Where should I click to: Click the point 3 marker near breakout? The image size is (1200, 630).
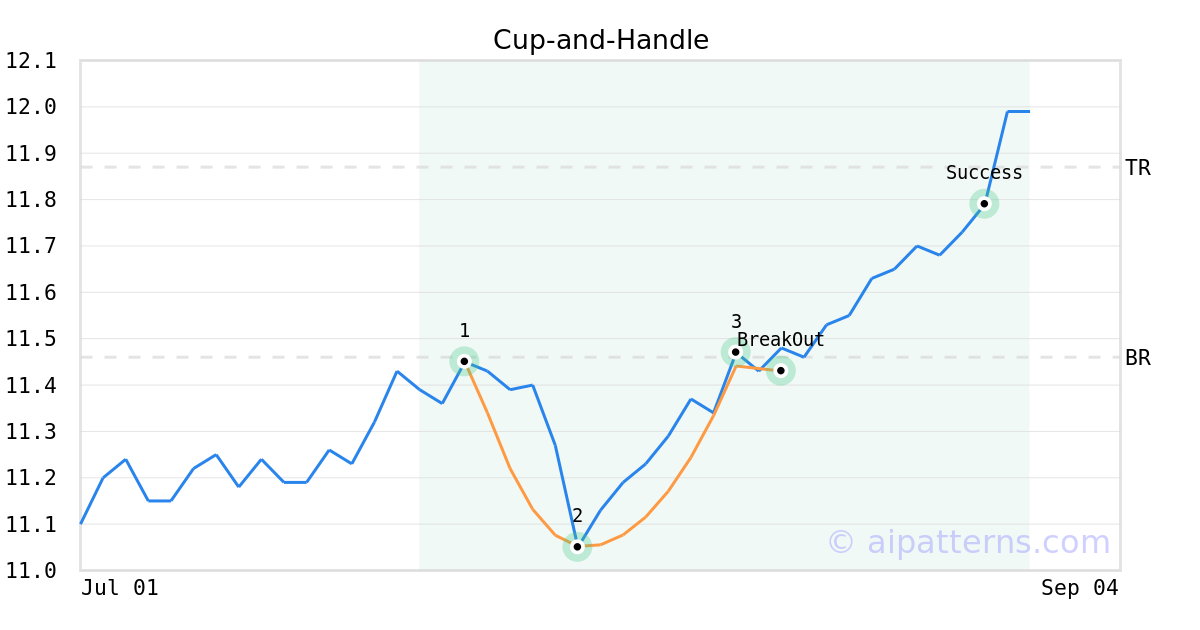[x=736, y=352]
